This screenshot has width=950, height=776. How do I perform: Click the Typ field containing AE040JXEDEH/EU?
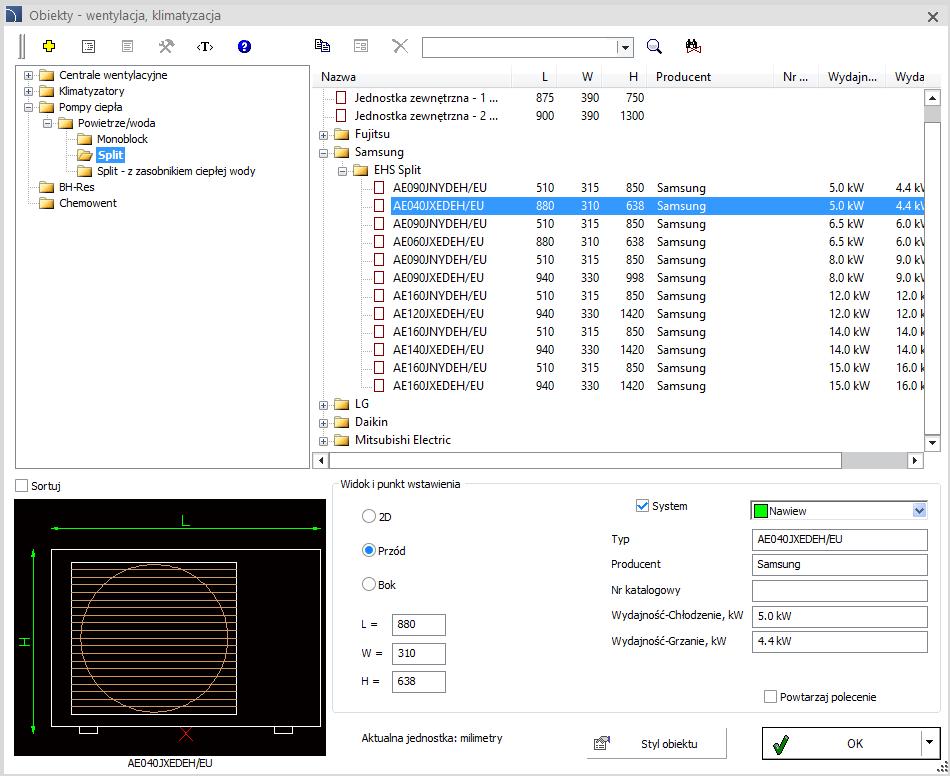pos(839,540)
